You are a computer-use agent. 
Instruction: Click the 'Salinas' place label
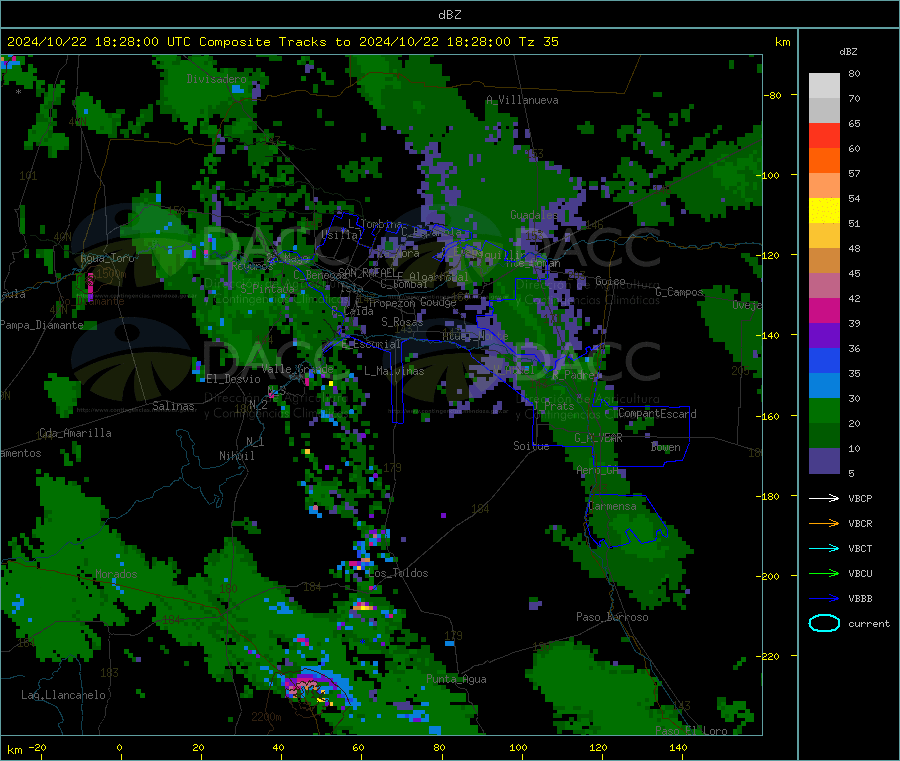(173, 406)
